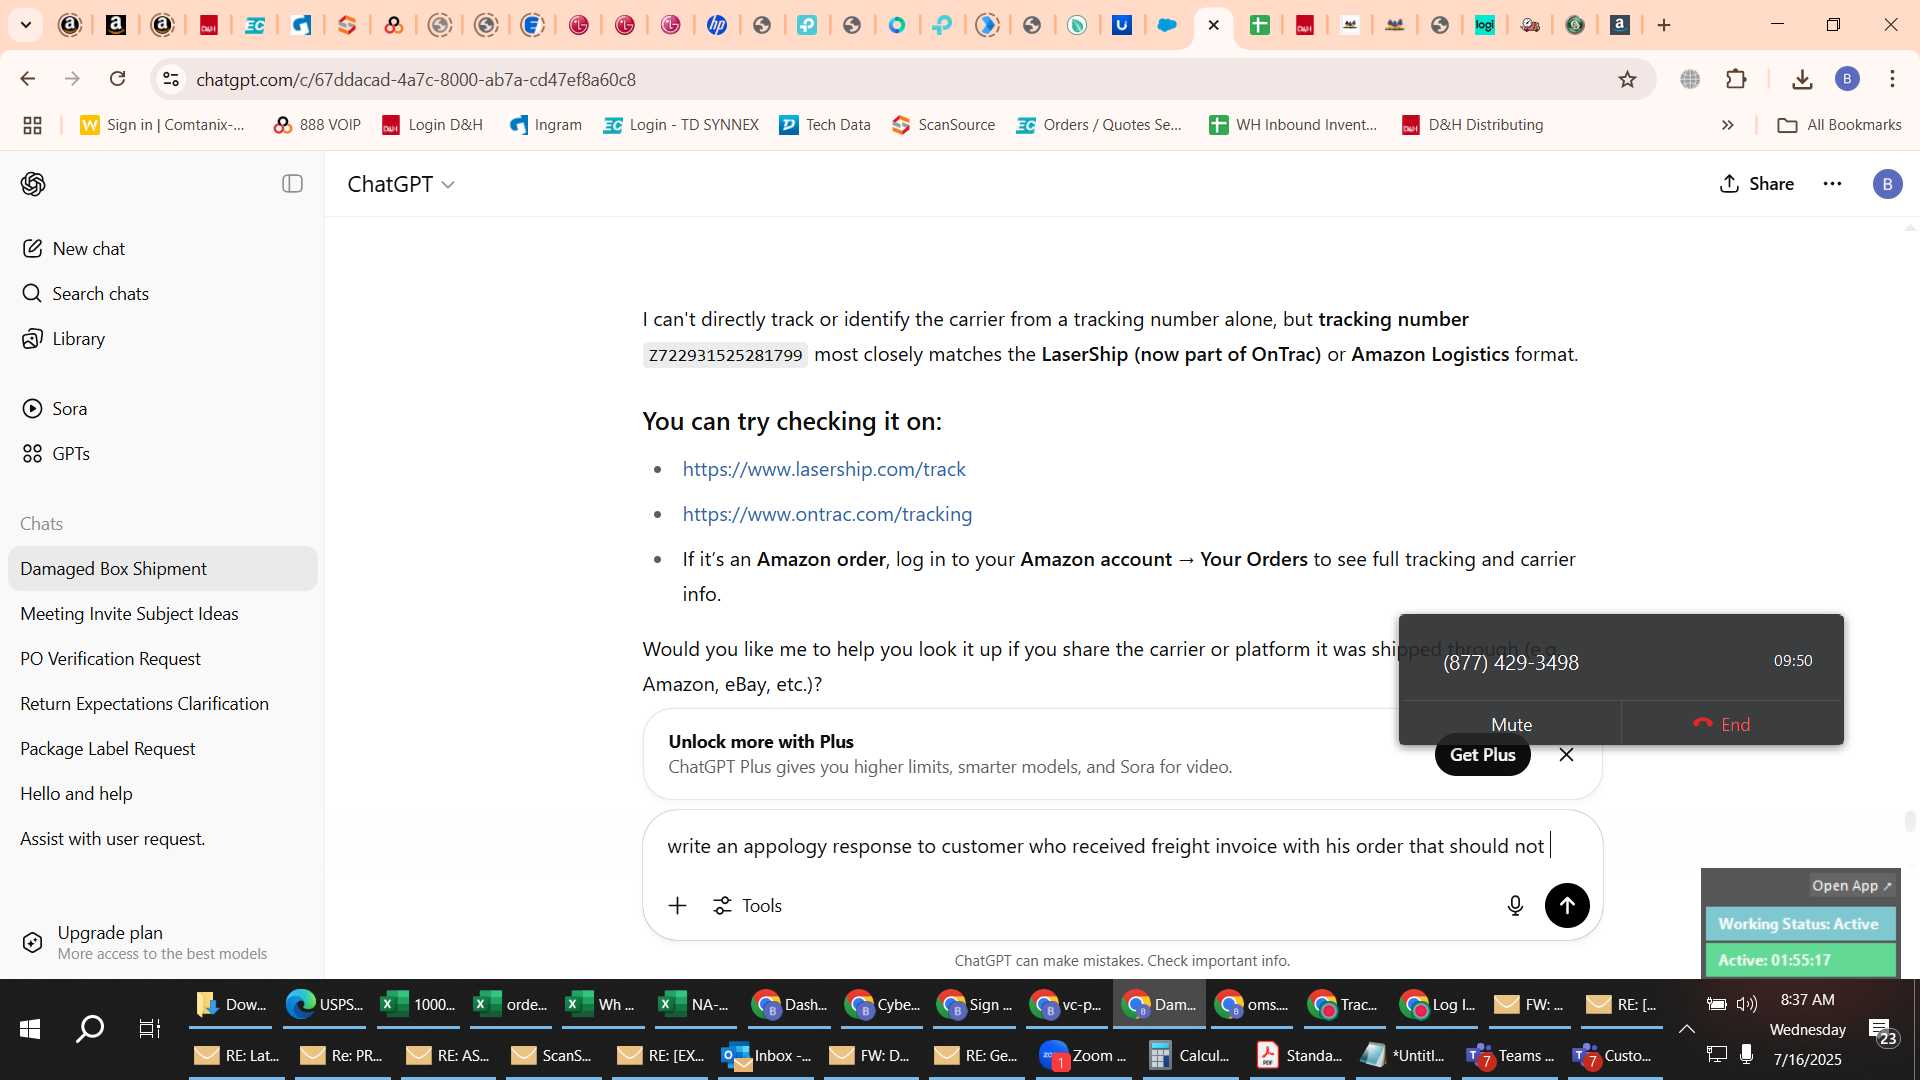Open the Windows Start menu

[x=30, y=1028]
